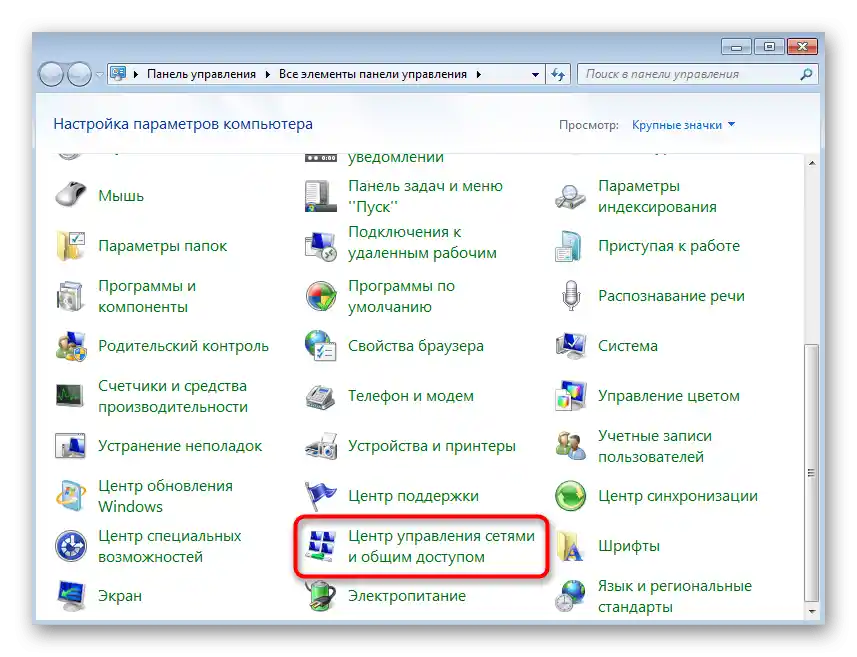Open the Свойства браузера globe icon

pos(321,346)
